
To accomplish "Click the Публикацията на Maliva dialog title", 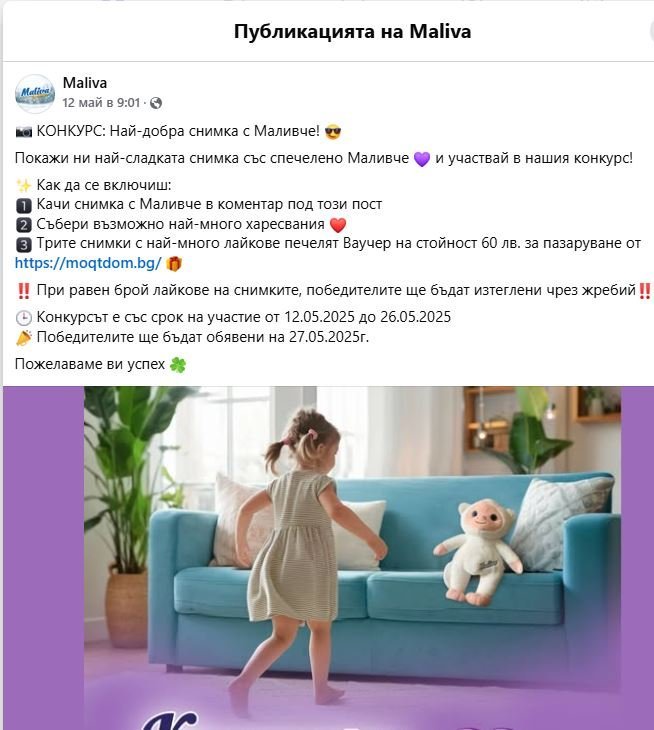I will point(352,32).
